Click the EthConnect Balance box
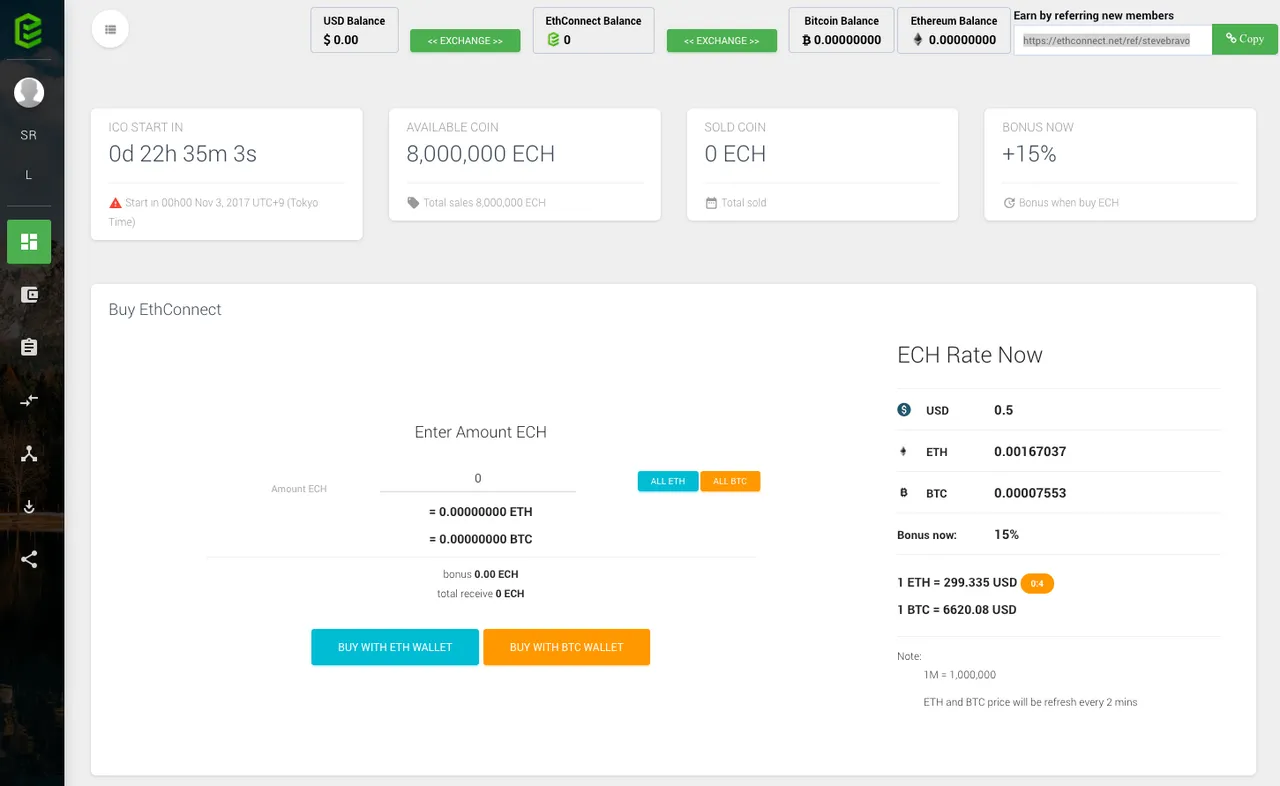This screenshot has height=786, width=1280. pos(593,30)
